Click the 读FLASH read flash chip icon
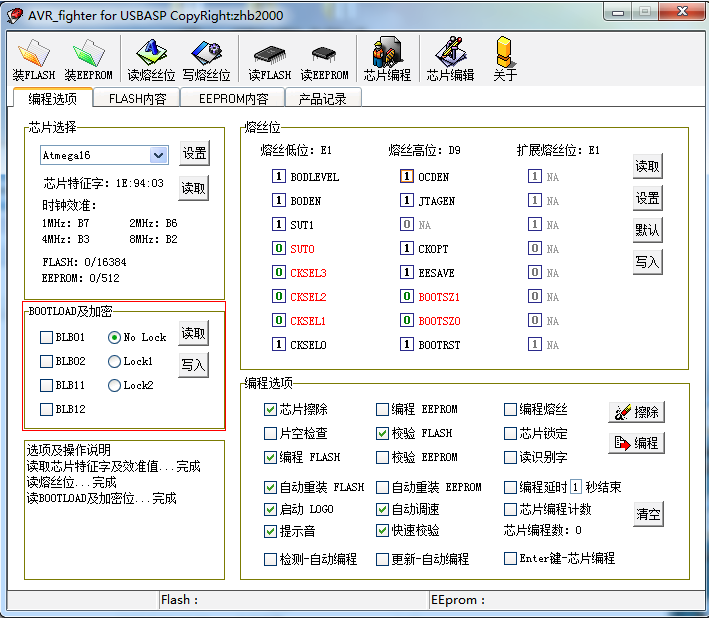709x618 pixels. [269, 60]
